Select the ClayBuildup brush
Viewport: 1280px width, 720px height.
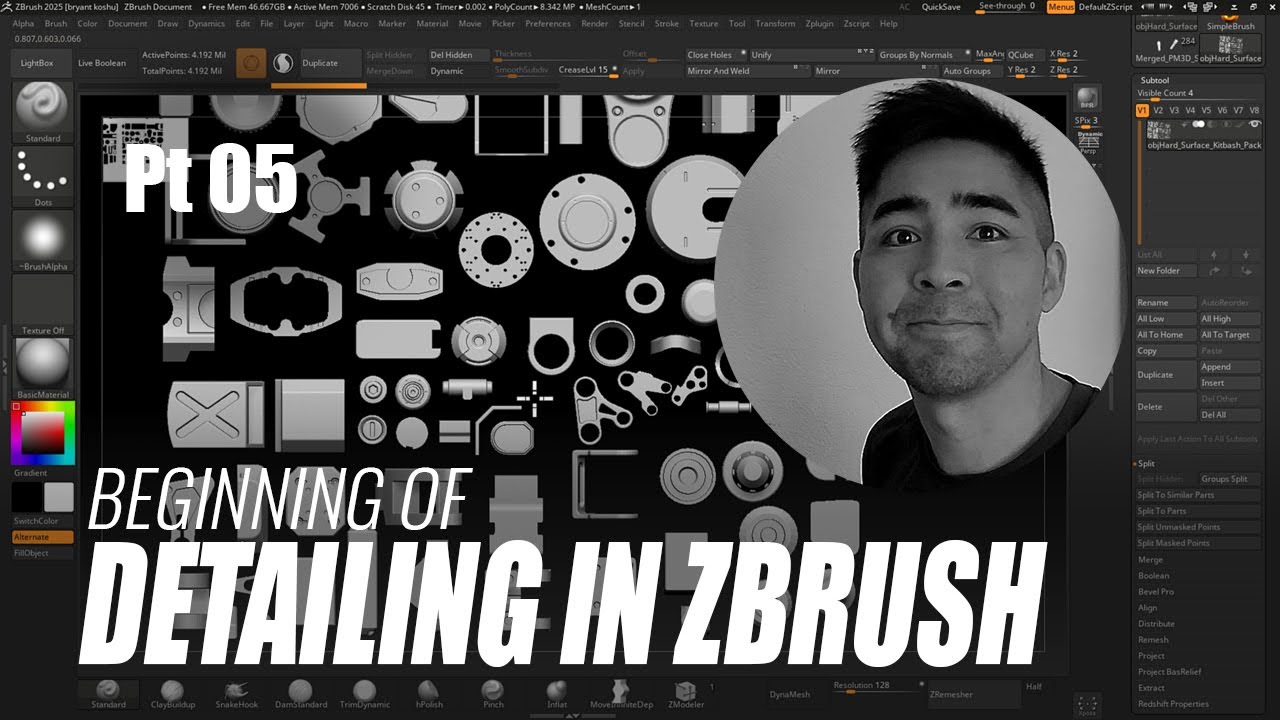click(x=172, y=694)
